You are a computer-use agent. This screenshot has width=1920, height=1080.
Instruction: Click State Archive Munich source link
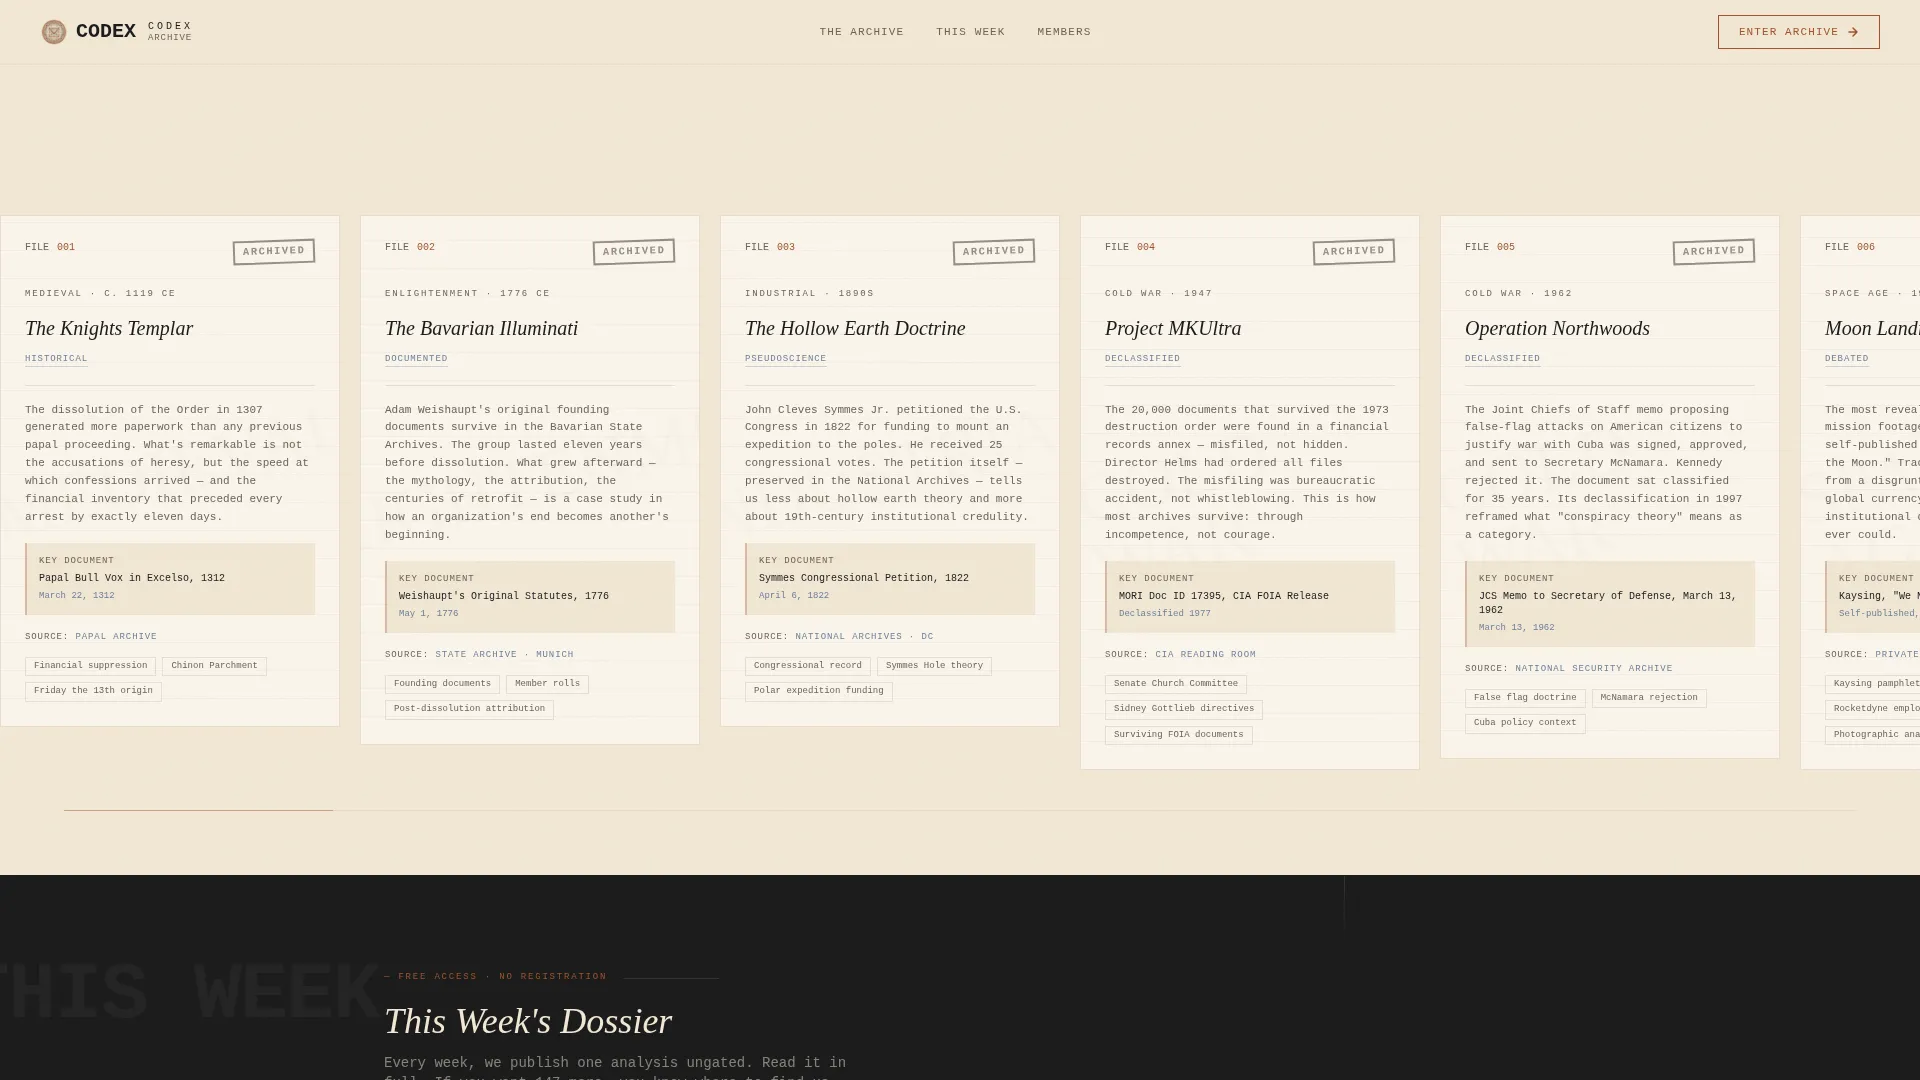[x=504, y=654]
